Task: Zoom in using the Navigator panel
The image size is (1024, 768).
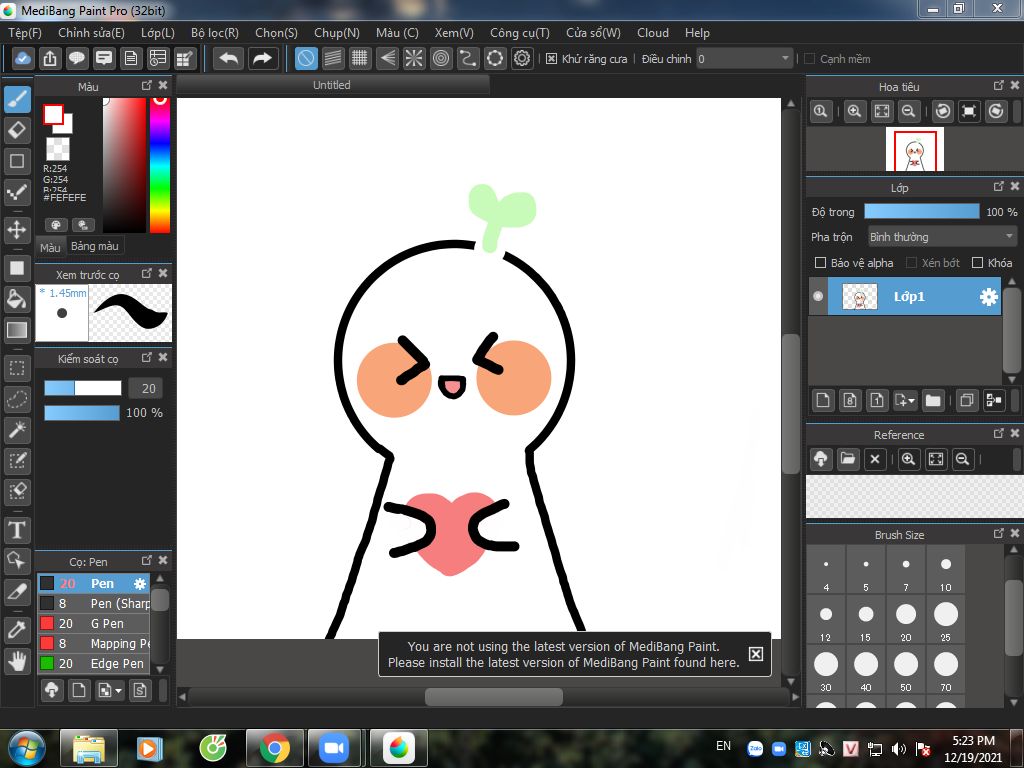Action: click(x=854, y=111)
